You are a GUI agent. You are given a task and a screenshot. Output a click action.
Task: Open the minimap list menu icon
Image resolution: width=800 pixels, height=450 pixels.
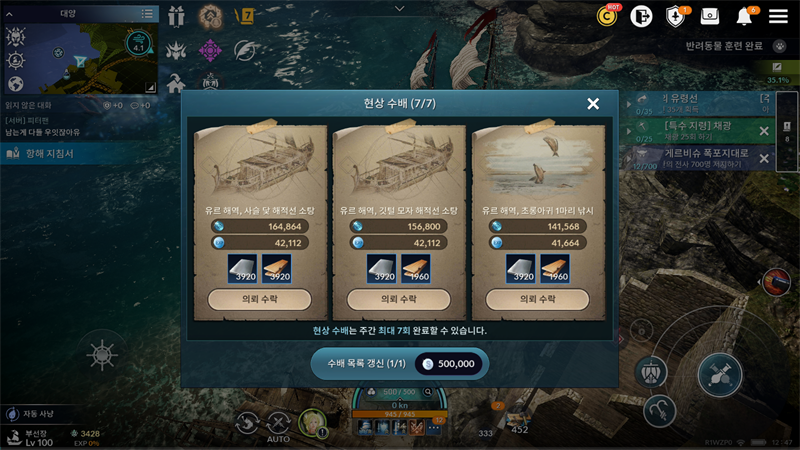tap(147, 13)
